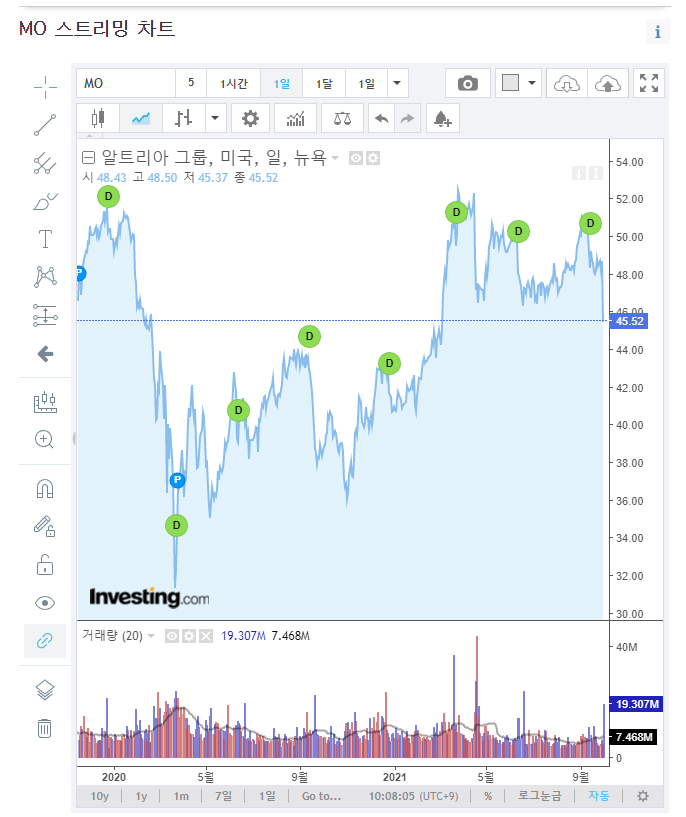Viewport: 686px width, 817px height.
Task: Expand the chart style dropdown
Action: coord(215,118)
